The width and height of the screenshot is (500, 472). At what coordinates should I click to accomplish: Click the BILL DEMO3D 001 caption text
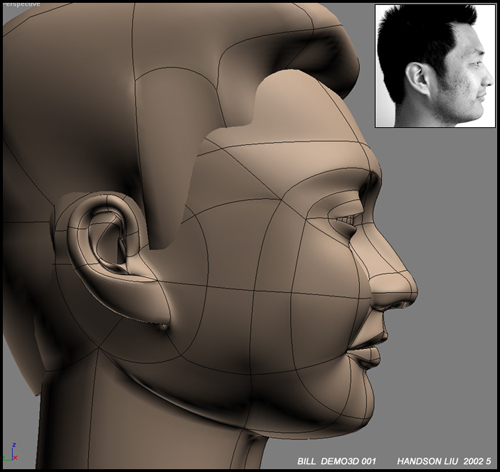tap(337, 461)
